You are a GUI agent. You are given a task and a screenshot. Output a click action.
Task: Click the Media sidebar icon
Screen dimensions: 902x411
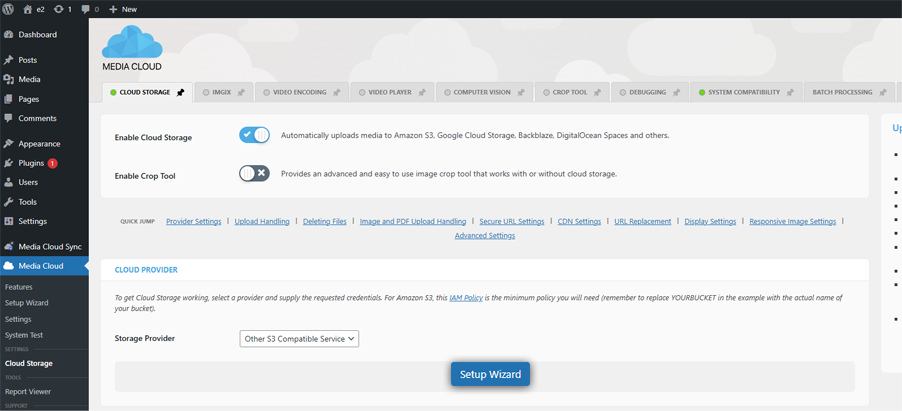[9, 79]
